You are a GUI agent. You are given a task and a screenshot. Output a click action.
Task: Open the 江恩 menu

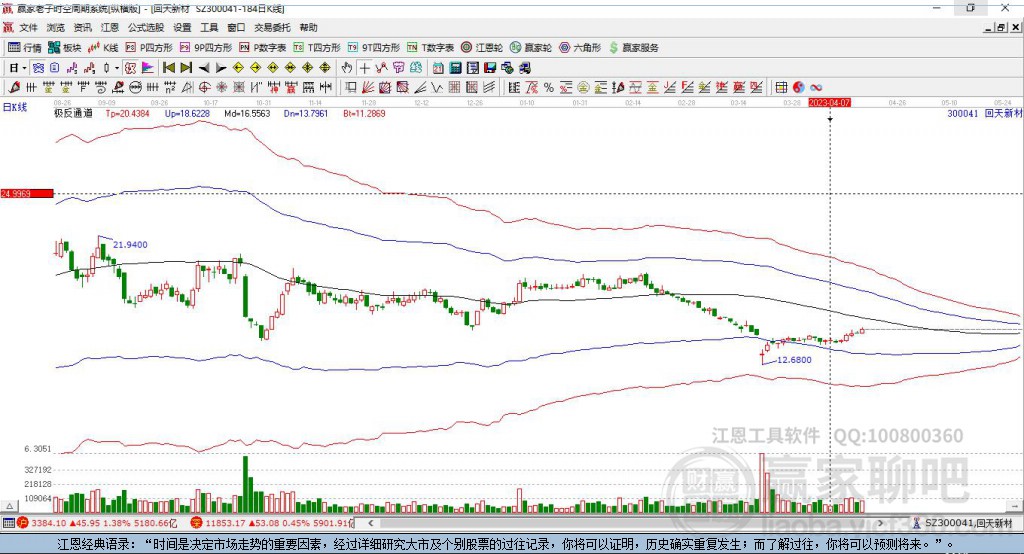(110, 27)
